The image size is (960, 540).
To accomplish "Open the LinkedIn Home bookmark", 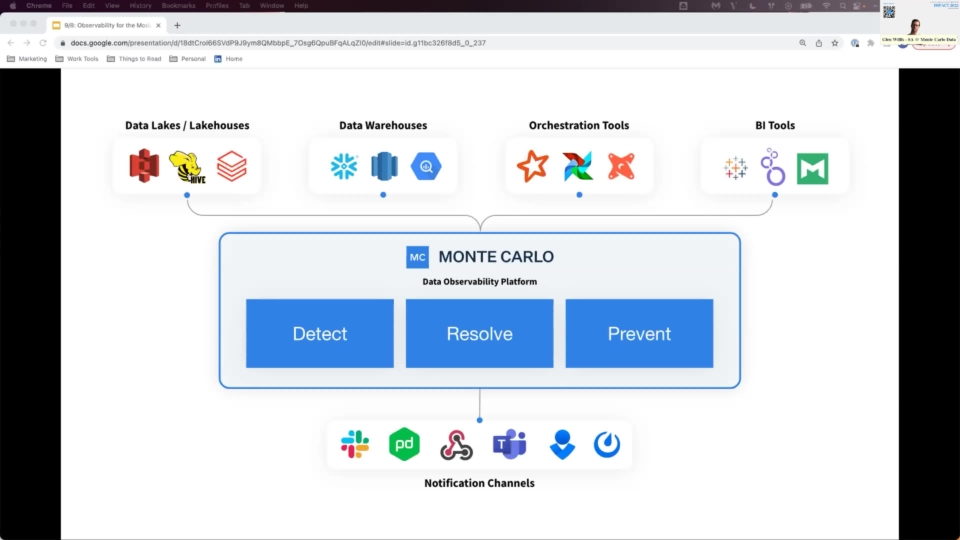I will tap(228, 59).
